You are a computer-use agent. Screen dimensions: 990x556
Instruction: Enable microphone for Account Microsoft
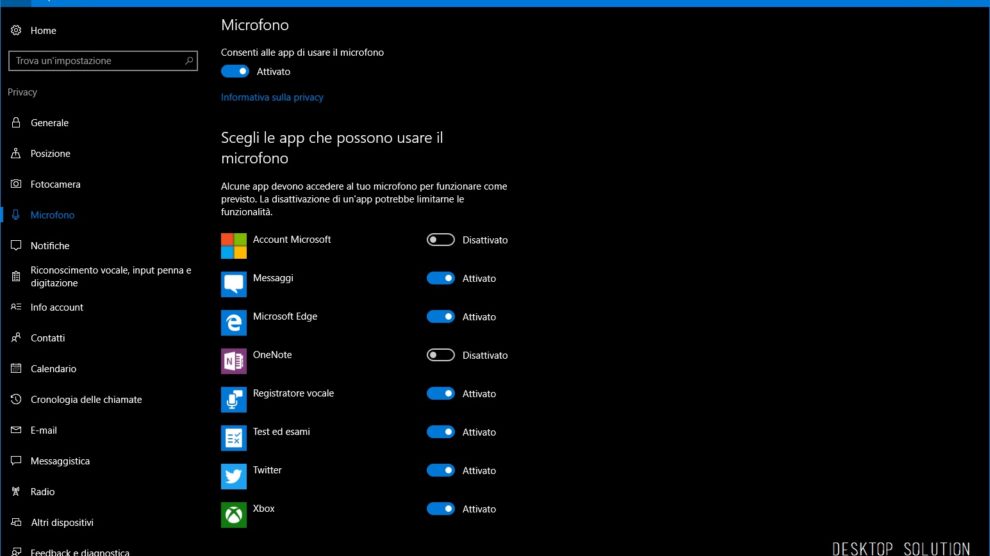click(440, 240)
